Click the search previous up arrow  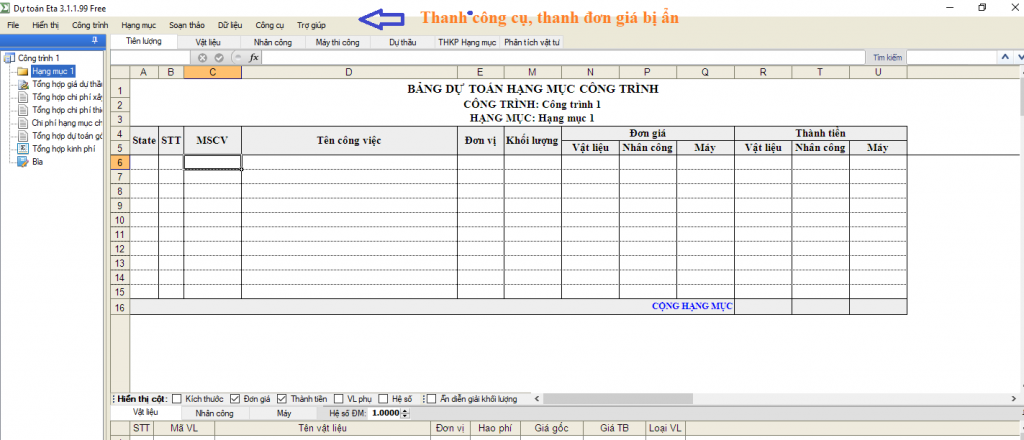(1004, 57)
